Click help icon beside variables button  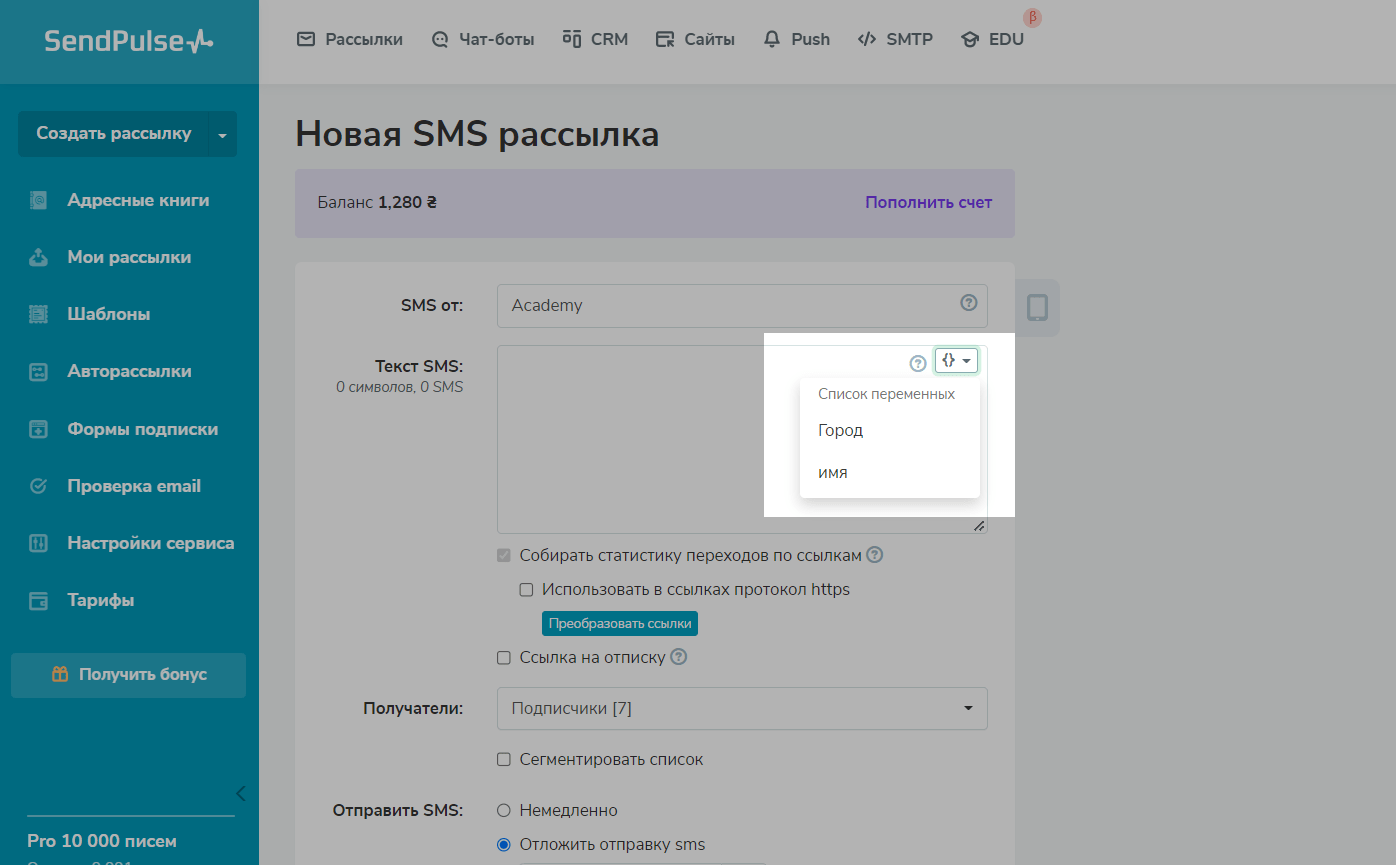[918, 363]
